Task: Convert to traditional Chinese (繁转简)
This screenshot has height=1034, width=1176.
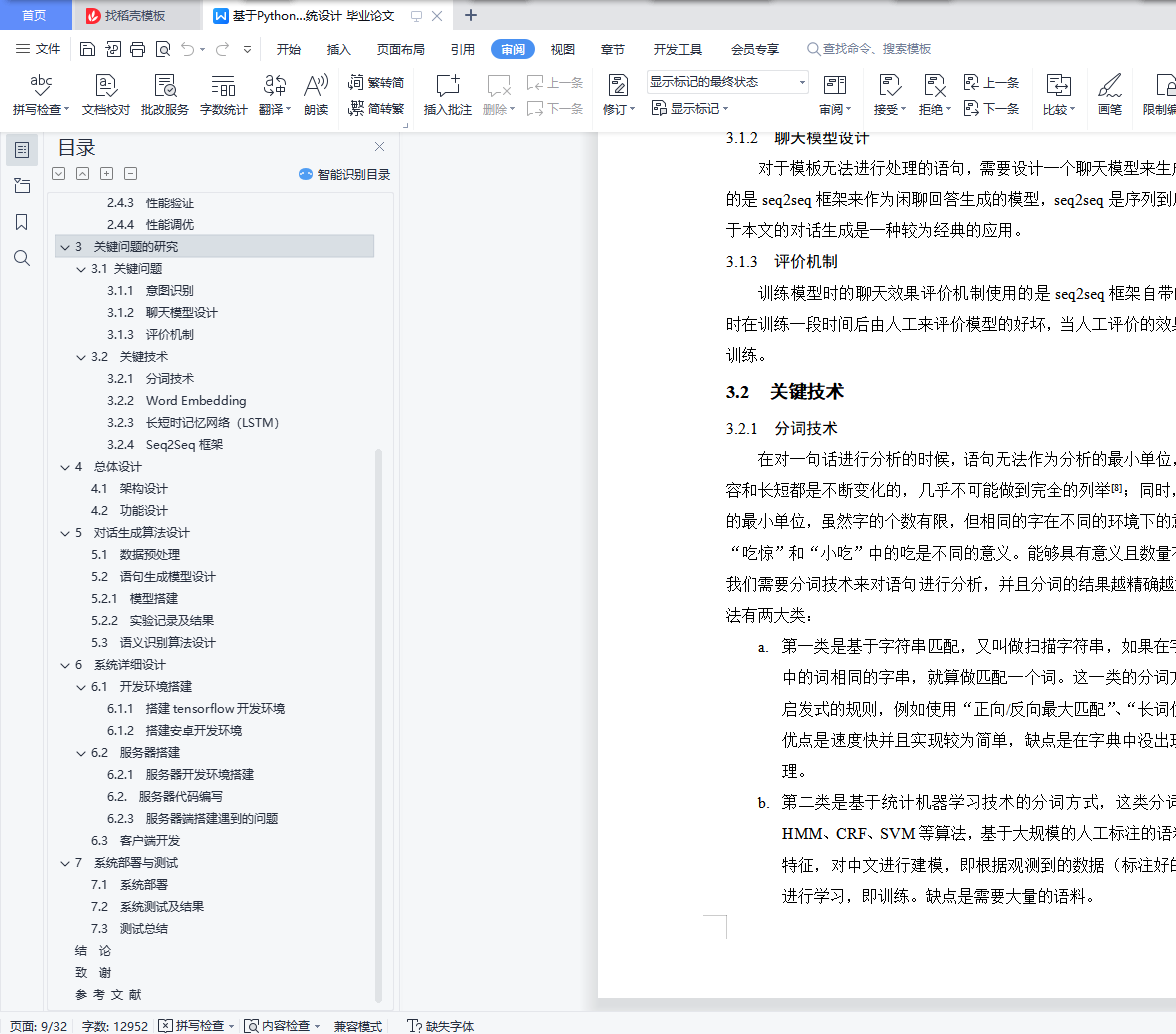Action: (x=376, y=82)
